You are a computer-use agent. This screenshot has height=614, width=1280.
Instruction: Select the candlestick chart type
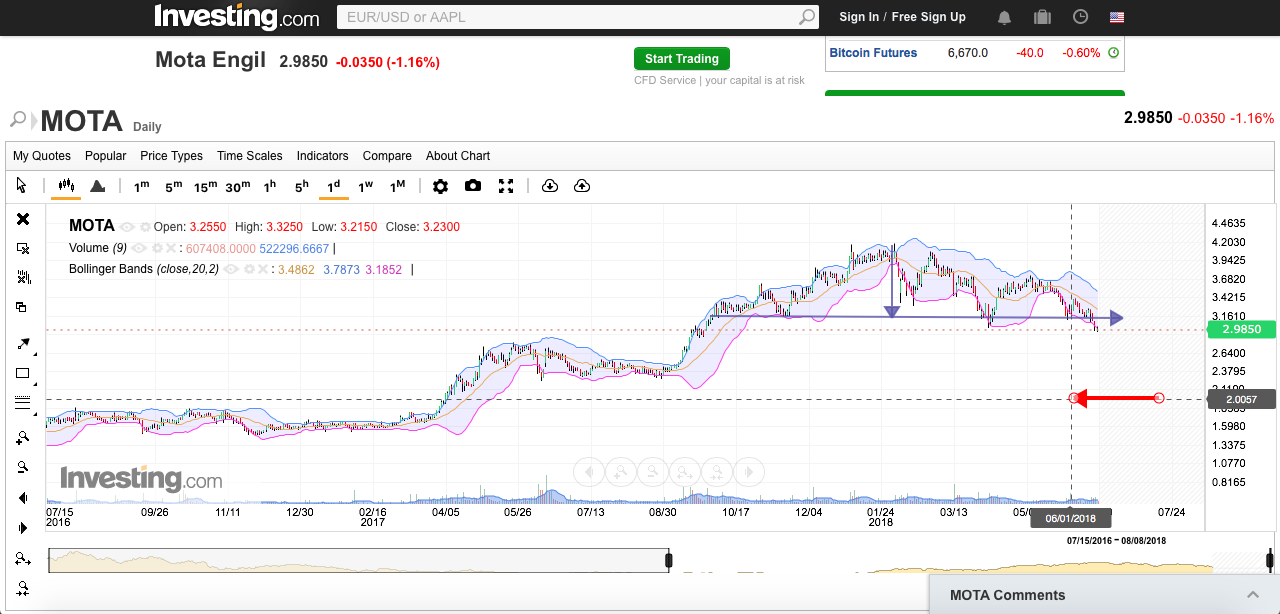coord(67,186)
